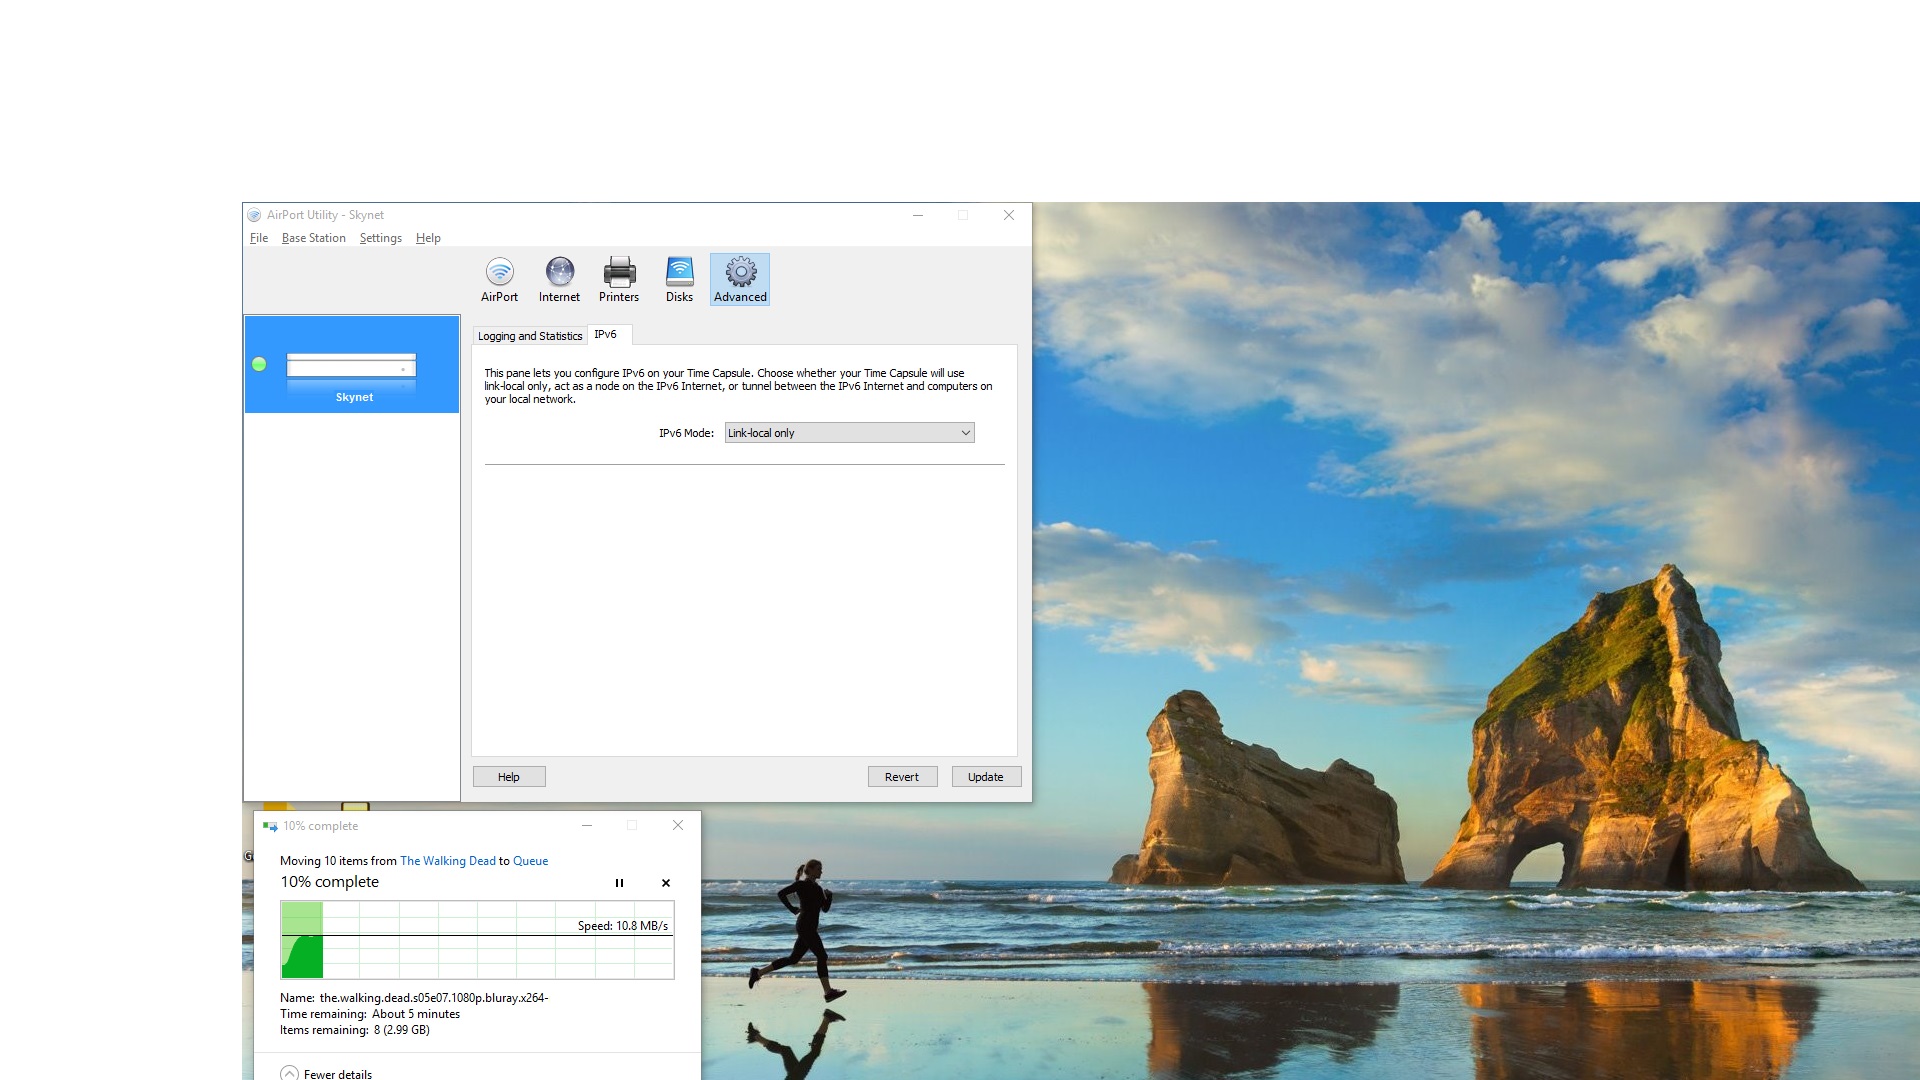1920x1080 pixels.
Task: Open The Walking Dead source link
Action: pos(447,861)
